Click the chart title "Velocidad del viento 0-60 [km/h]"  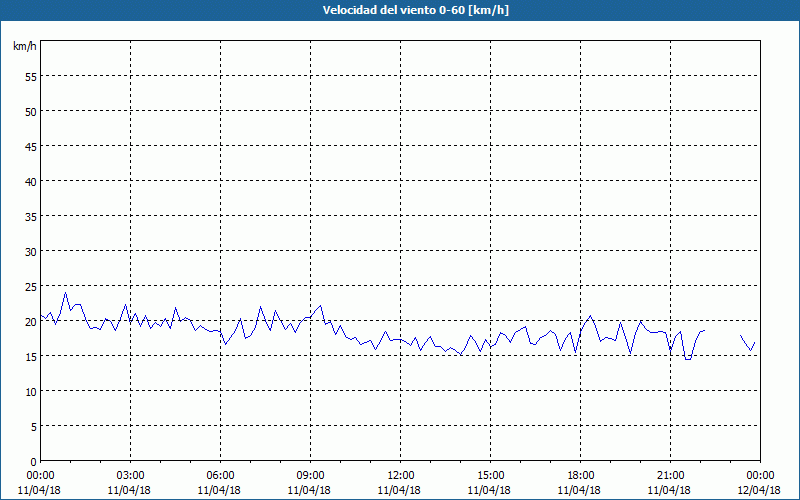click(415, 10)
